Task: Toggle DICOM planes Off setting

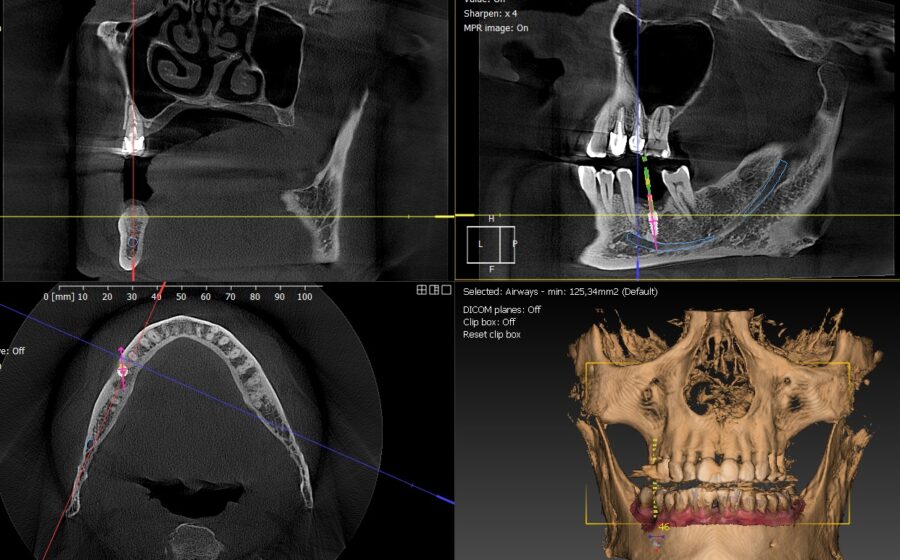Action: point(502,309)
